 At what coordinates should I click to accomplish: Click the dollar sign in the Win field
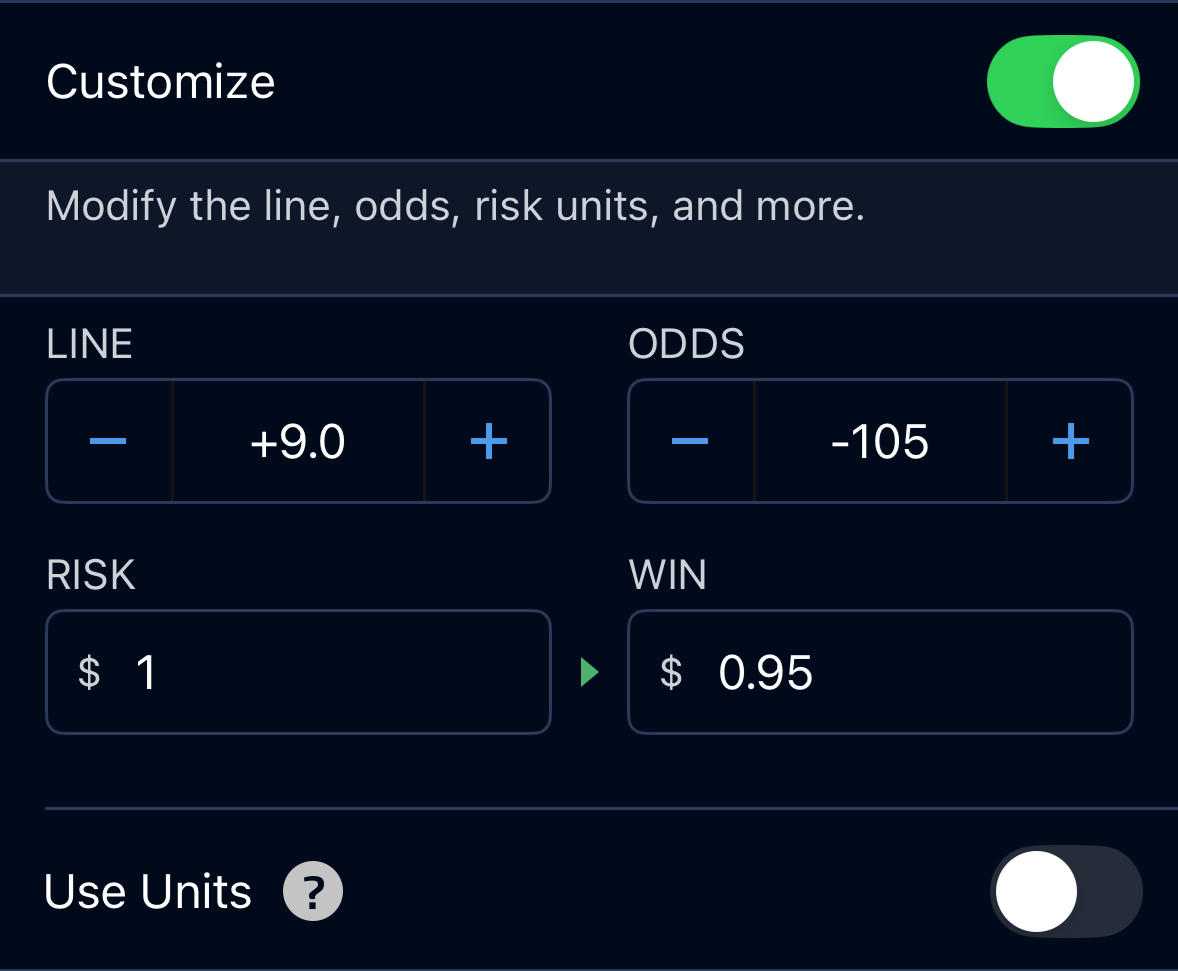[x=672, y=672]
